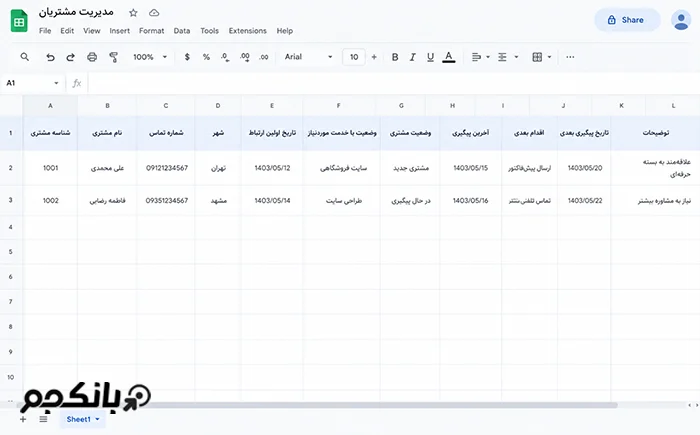Open horizontal align options

point(476,57)
